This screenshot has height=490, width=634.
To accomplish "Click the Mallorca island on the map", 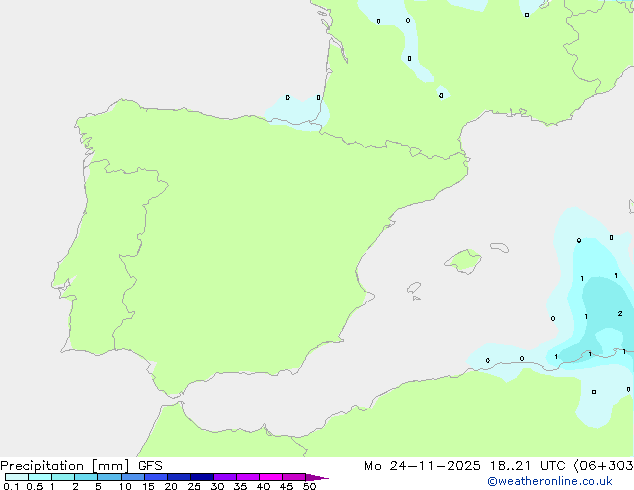I will [462, 262].
